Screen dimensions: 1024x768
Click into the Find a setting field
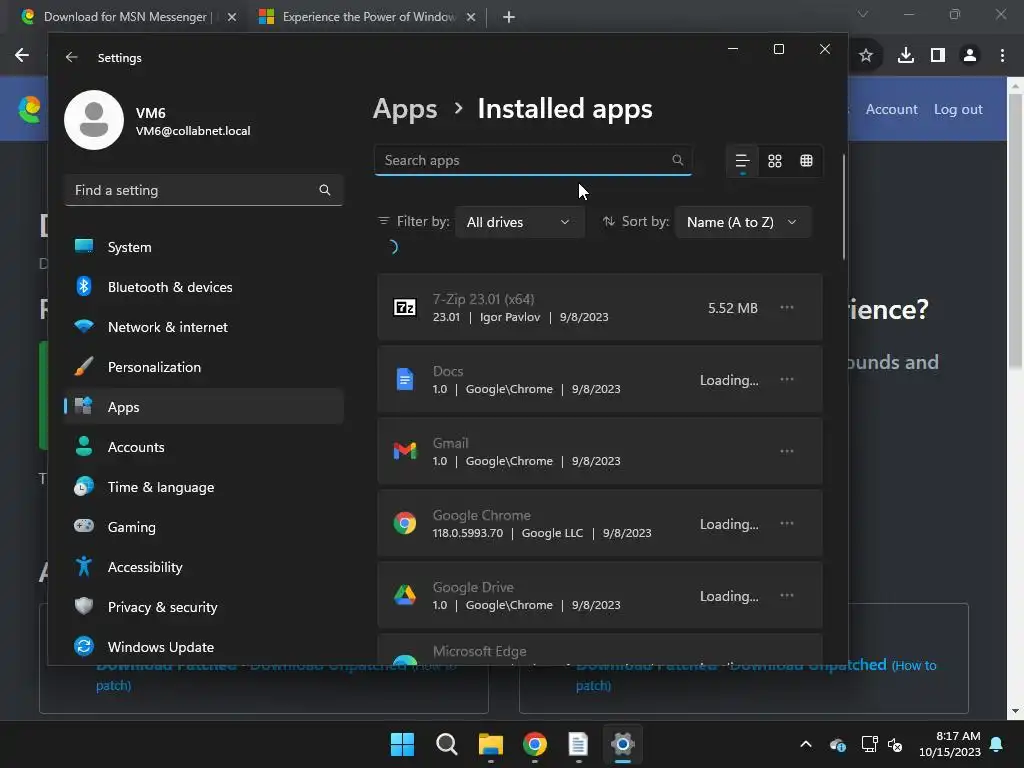[204, 190]
